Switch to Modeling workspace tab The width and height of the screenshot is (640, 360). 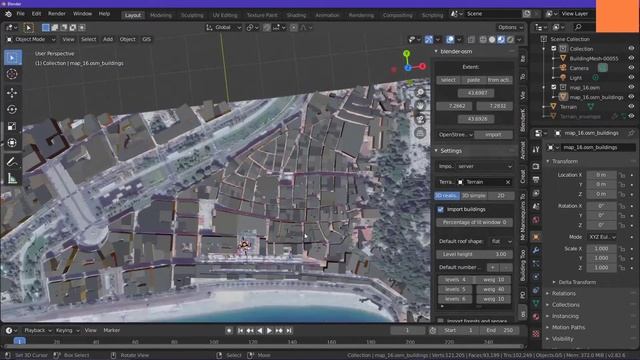tap(161, 15)
